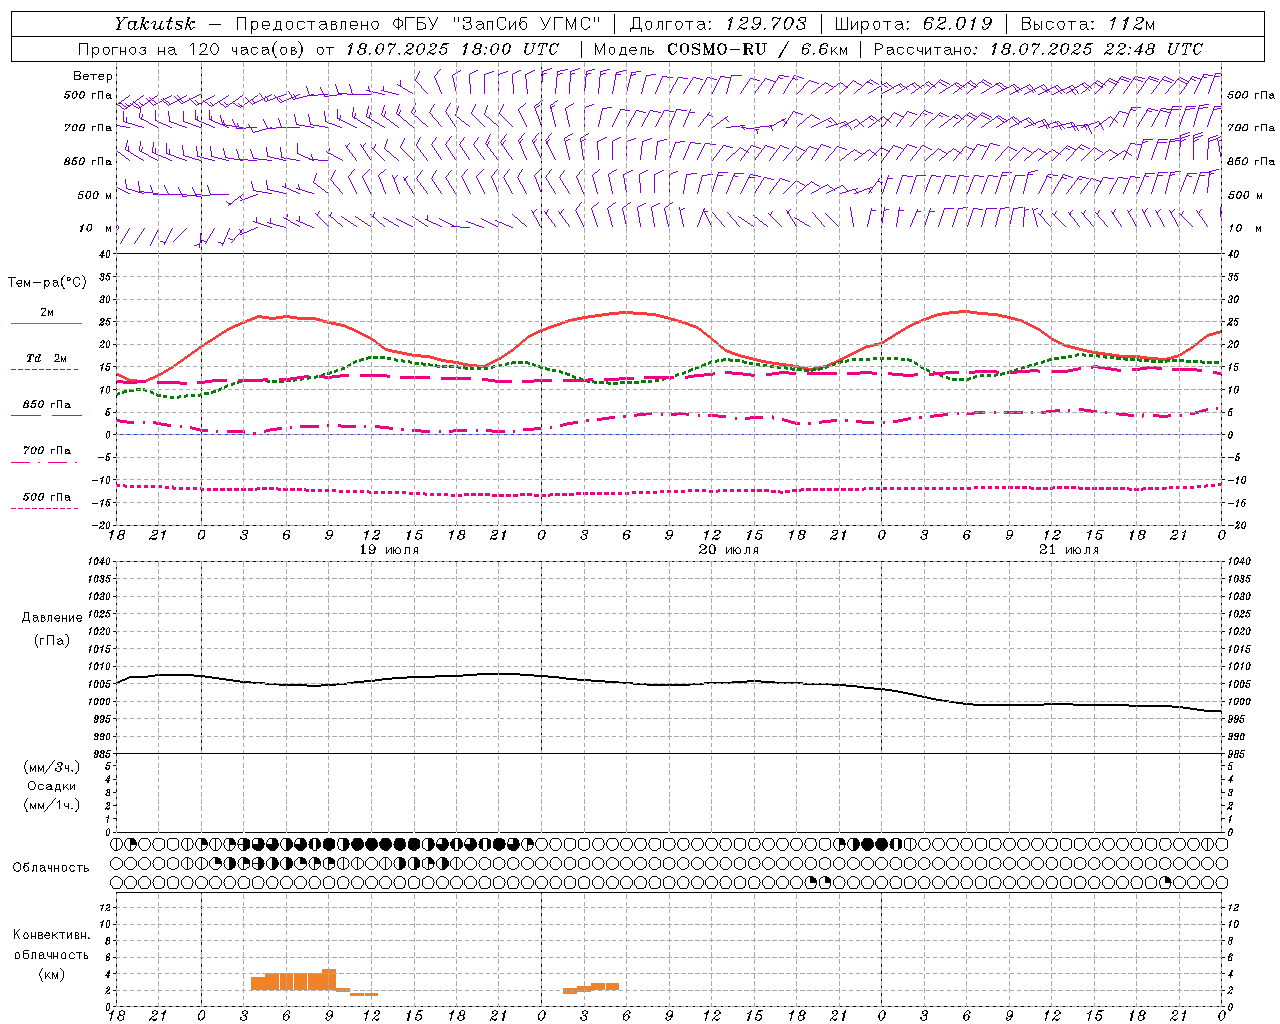Screen dimensions: 1280x1024
Task: Click the Осадки panel label
Action: tap(52, 786)
